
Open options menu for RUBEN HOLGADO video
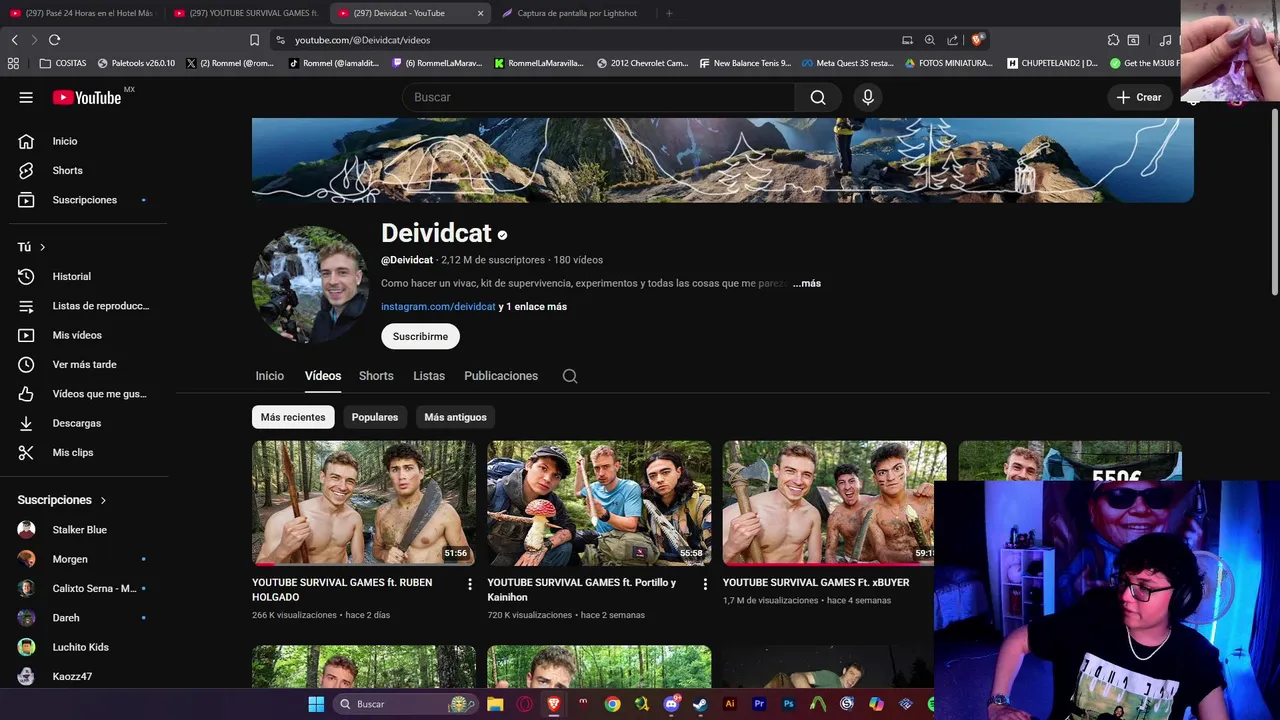pos(470,584)
